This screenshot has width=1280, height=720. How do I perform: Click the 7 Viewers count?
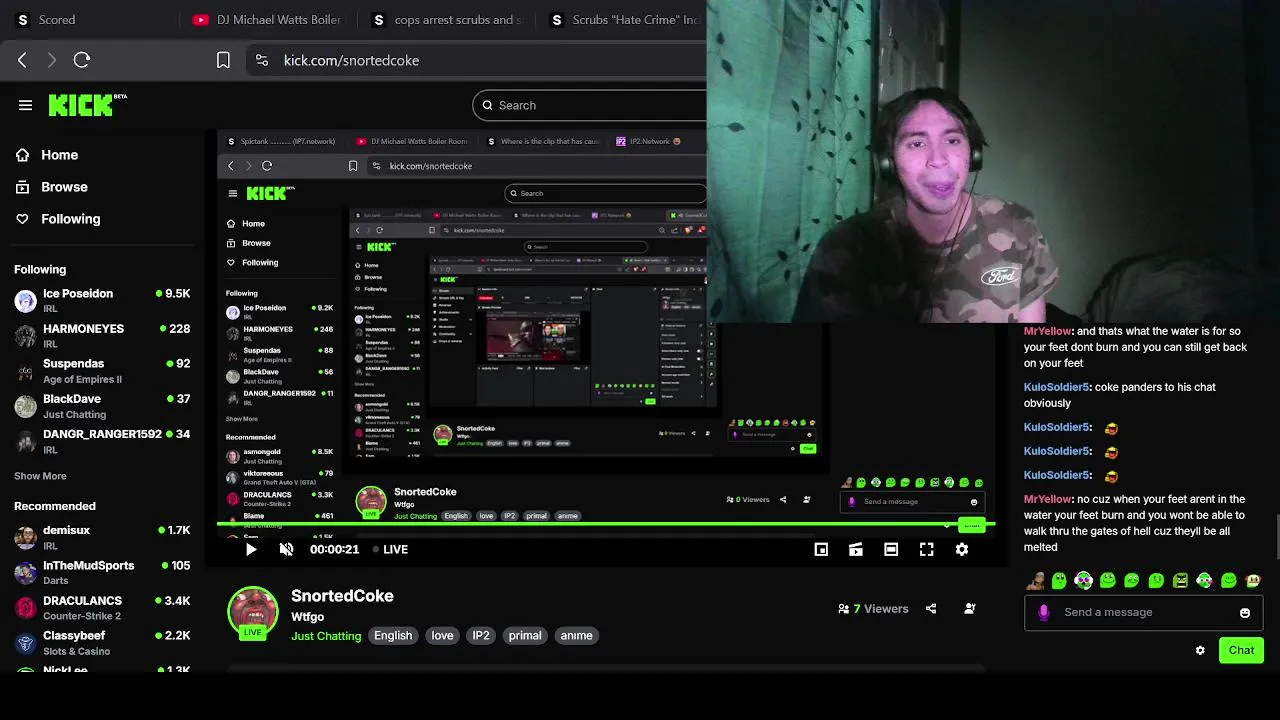click(873, 608)
